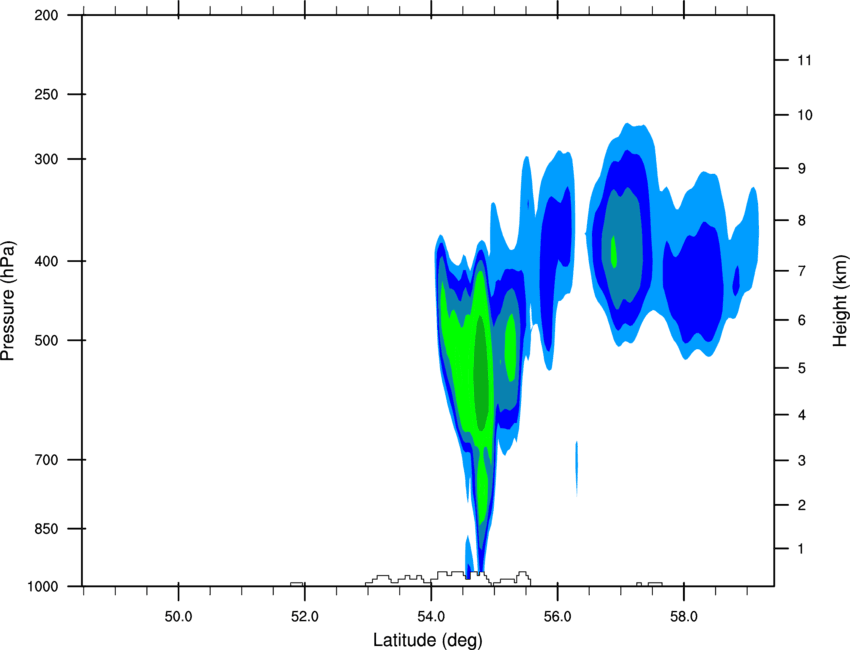Click the small green spot near 57 latitude

(x=614, y=252)
